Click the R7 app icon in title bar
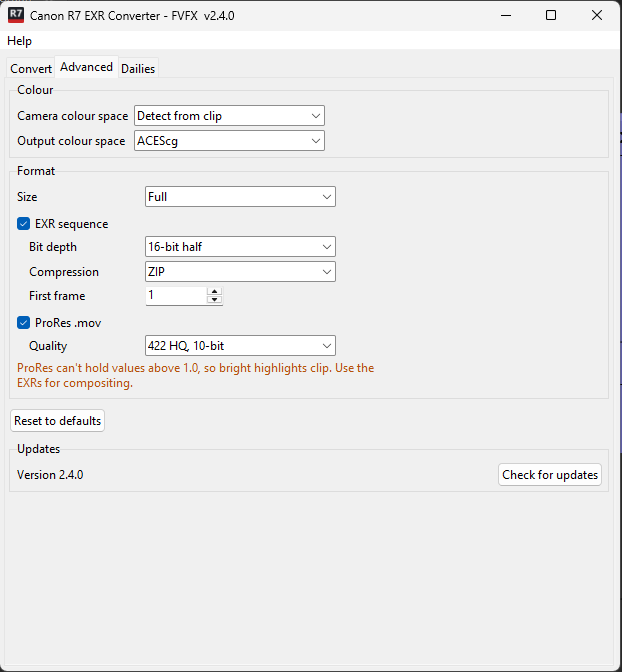 pyautogui.click(x=15, y=15)
